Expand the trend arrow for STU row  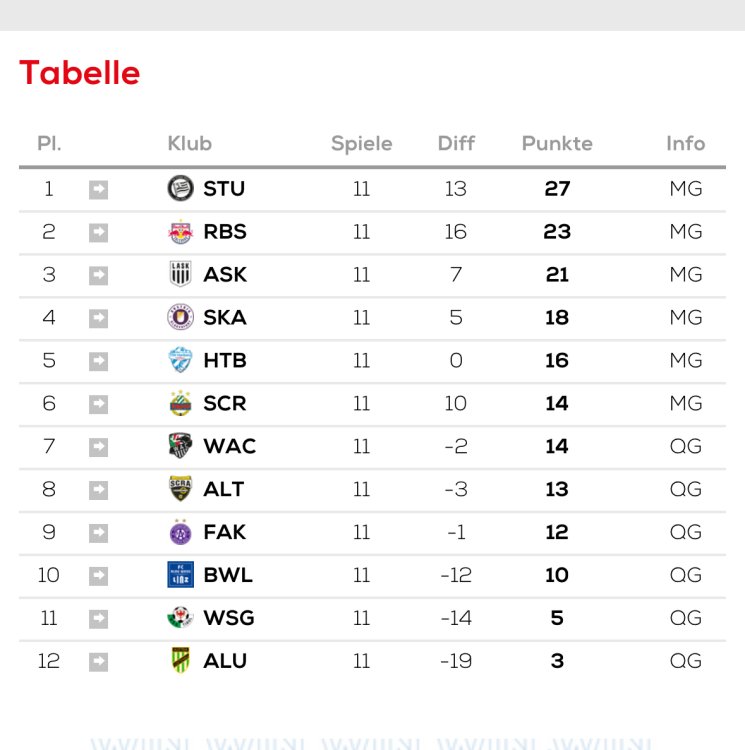(98, 189)
